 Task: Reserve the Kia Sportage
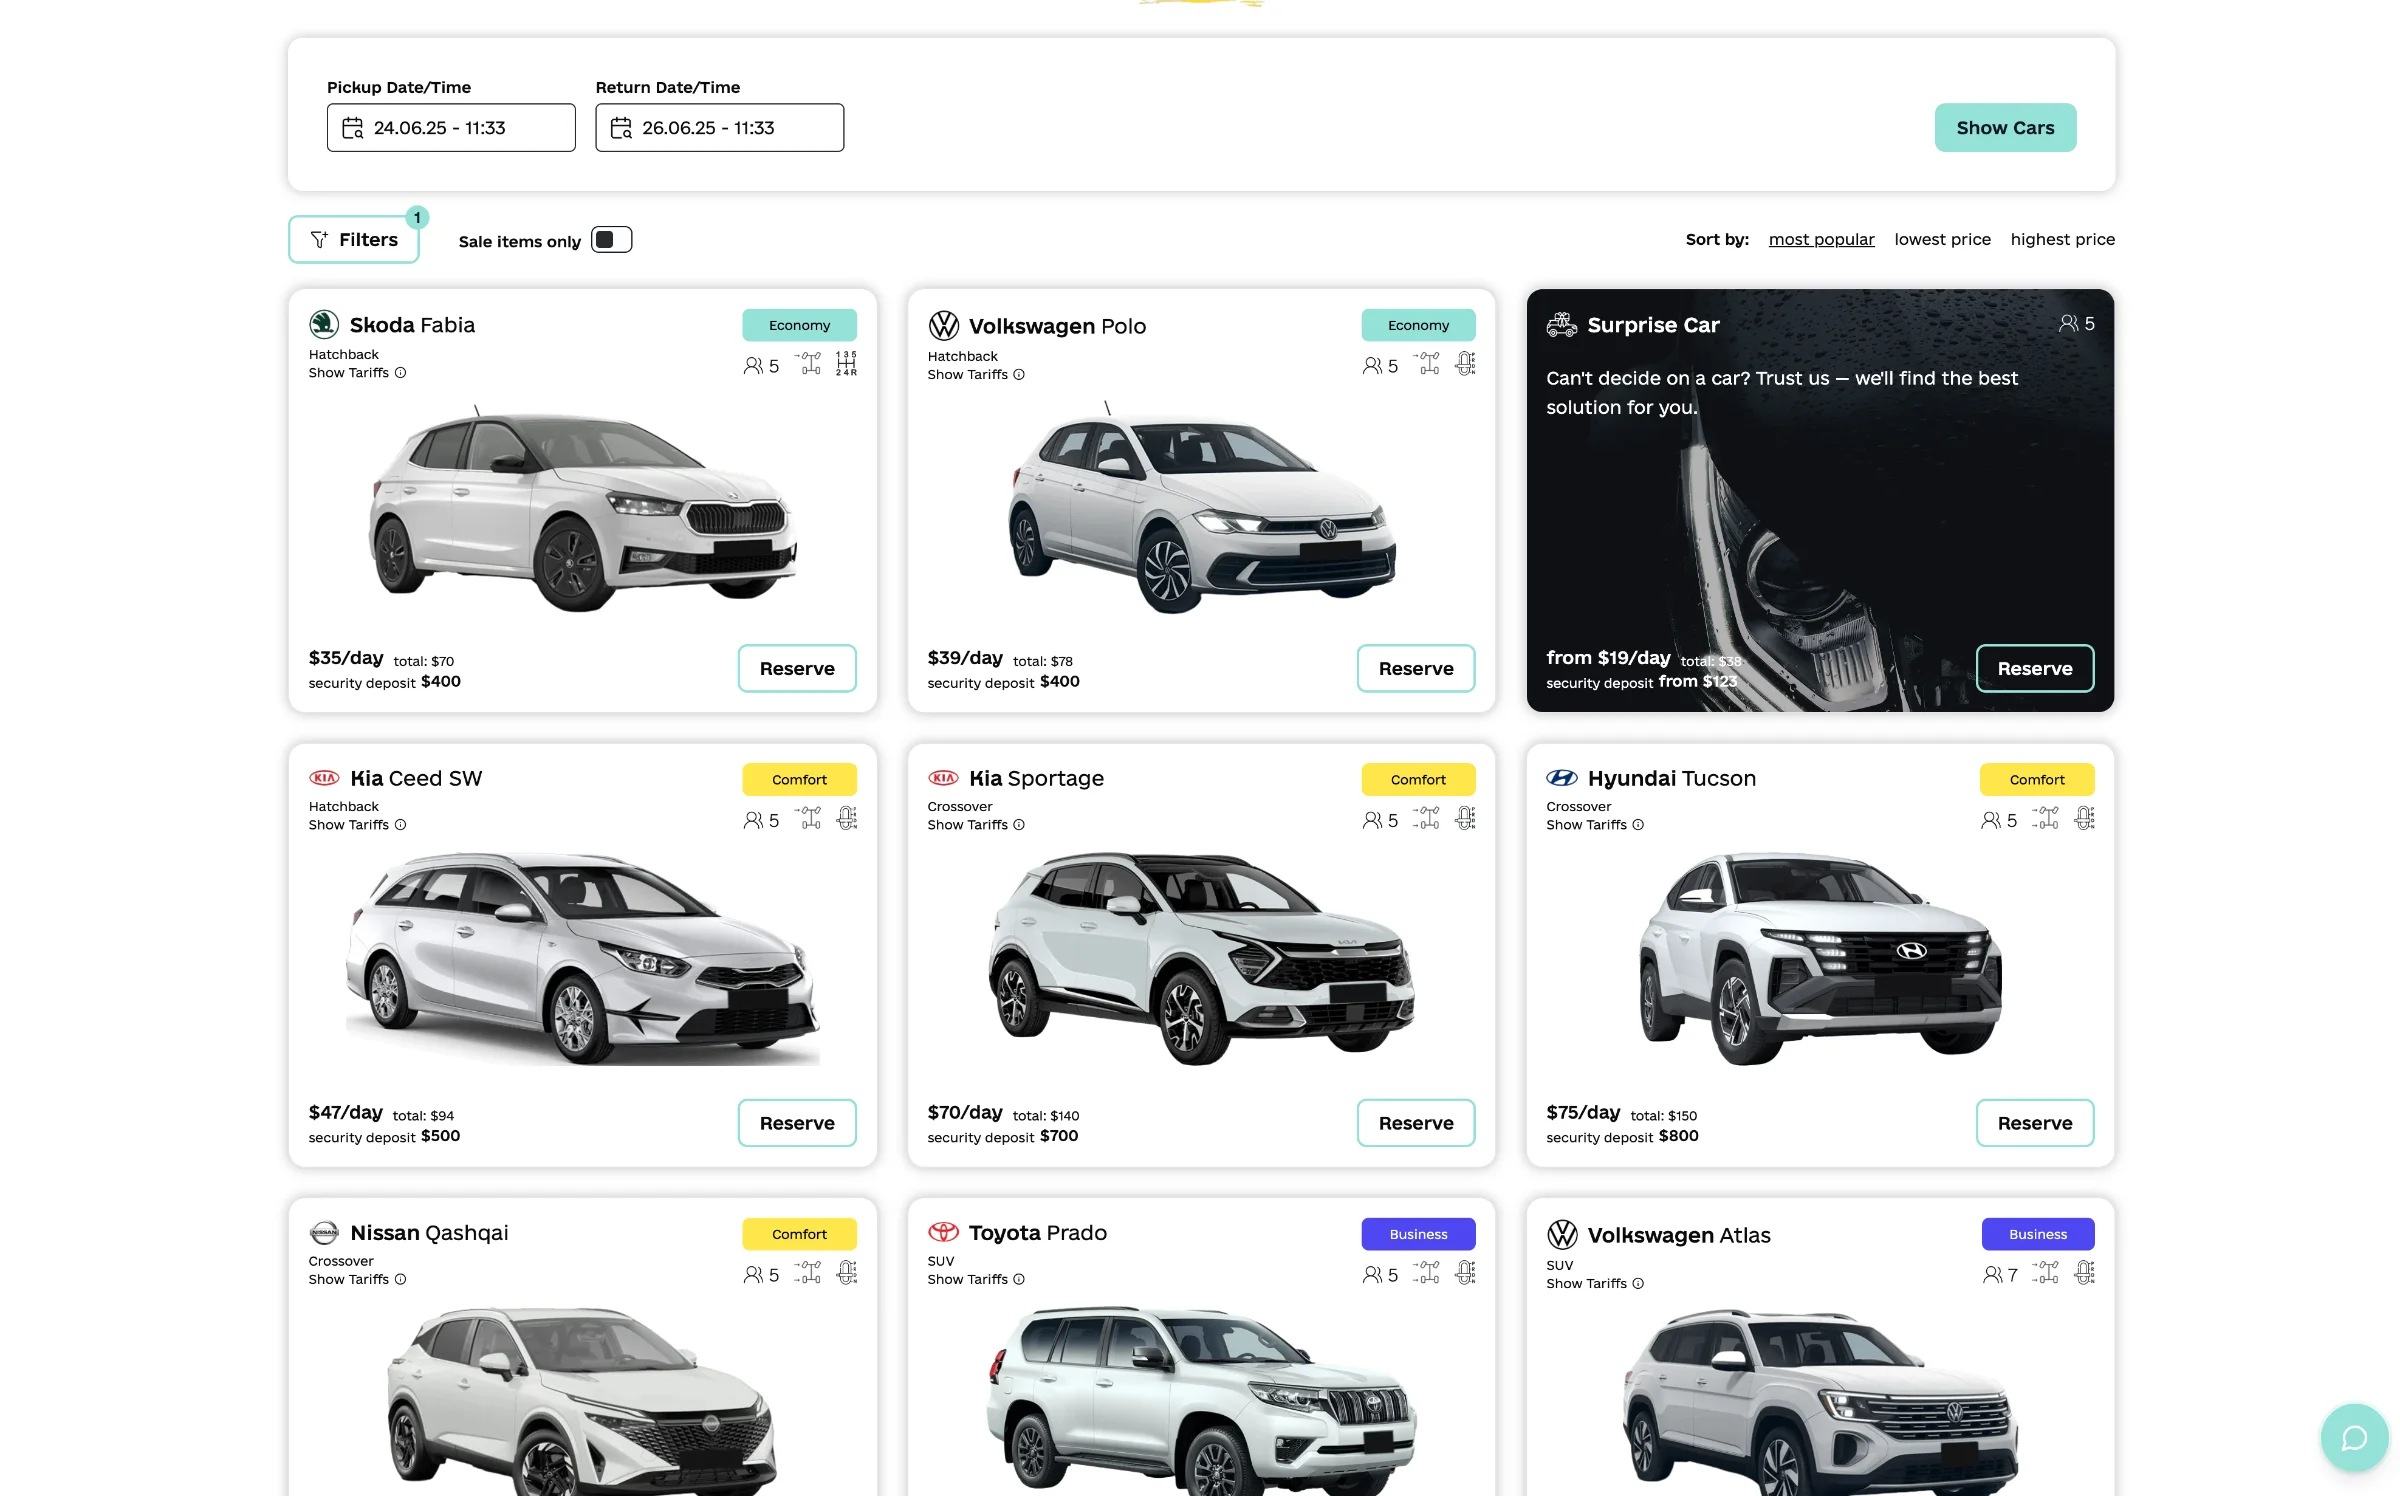click(x=1416, y=1123)
